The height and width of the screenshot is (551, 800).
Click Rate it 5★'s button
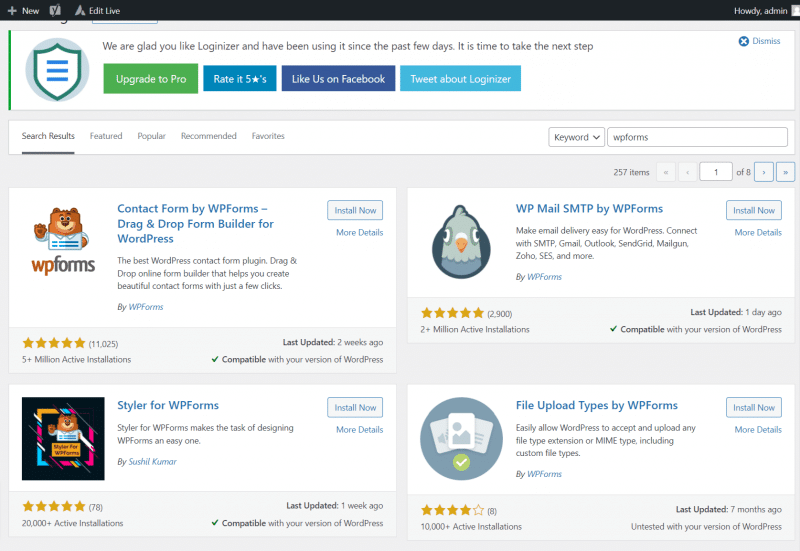point(240,79)
